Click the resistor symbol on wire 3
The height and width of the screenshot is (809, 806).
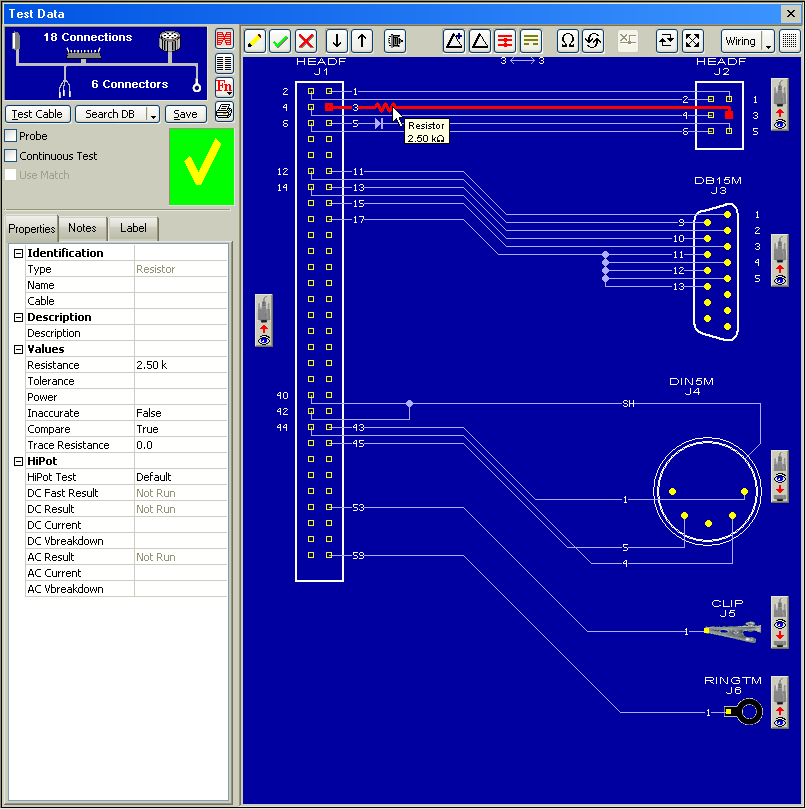(x=384, y=107)
